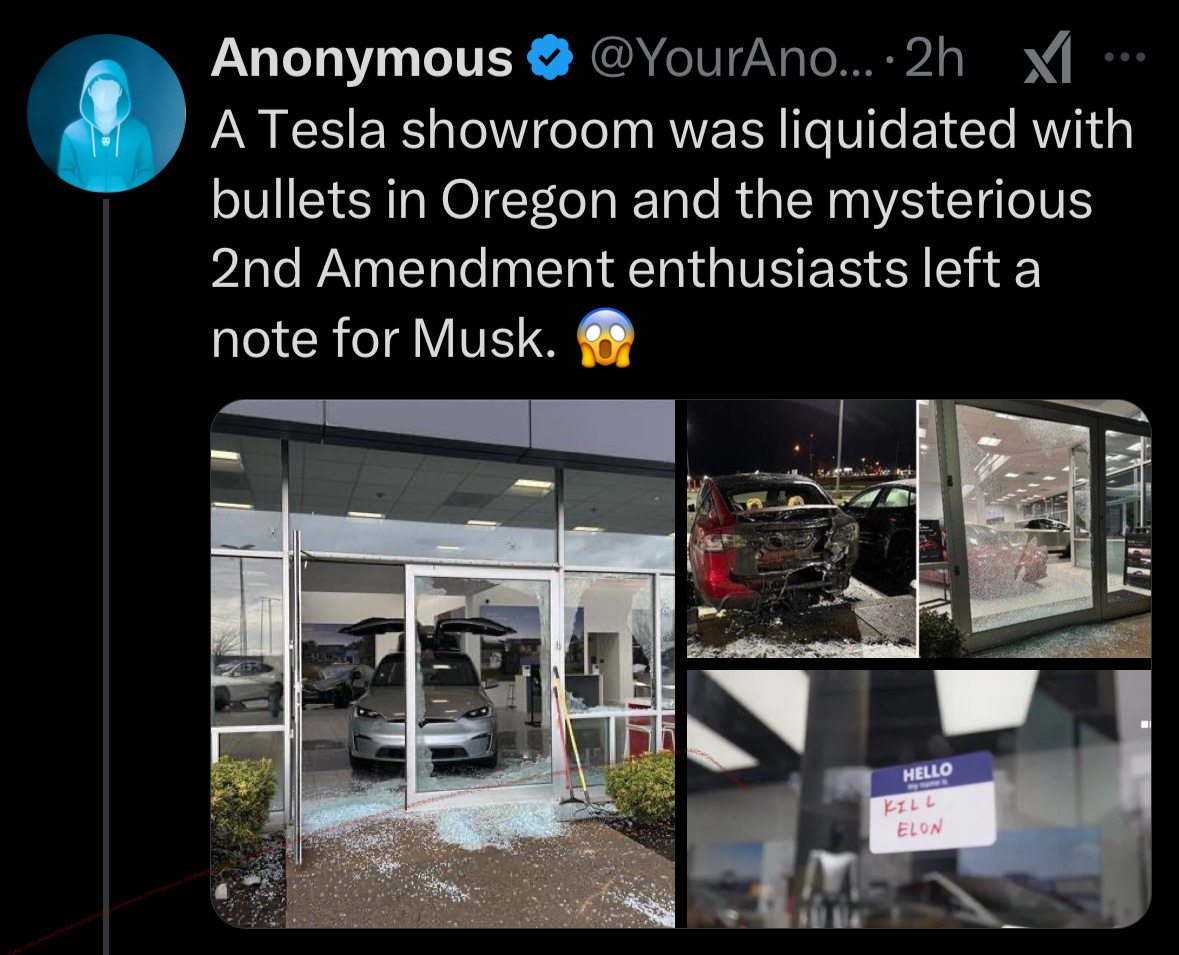Click the silver Tesla inside the showroom

(x=423, y=710)
